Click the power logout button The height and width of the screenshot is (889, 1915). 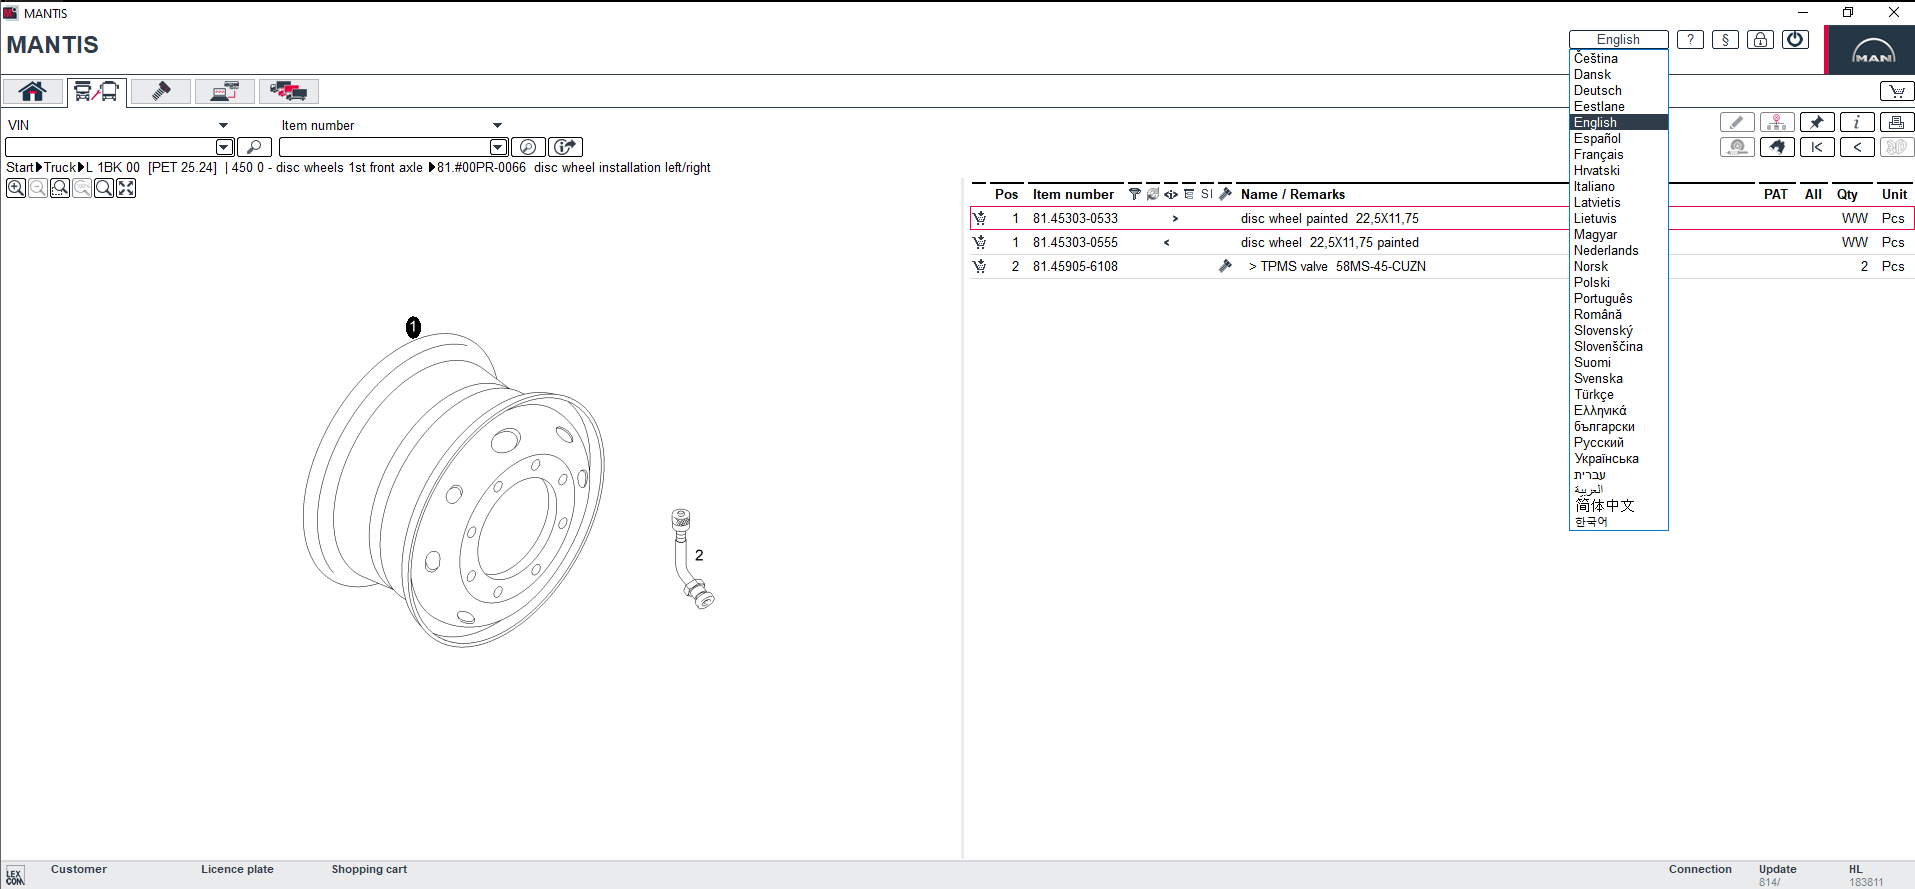point(1796,40)
